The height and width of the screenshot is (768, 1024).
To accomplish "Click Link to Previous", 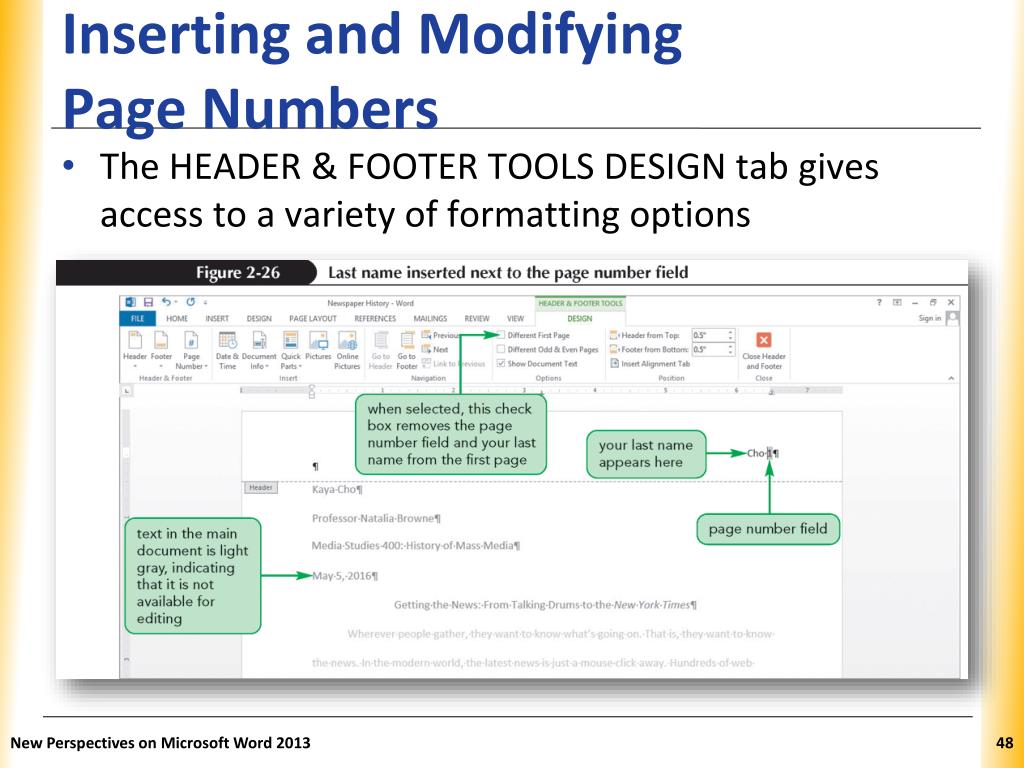I will tap(453, 364).
